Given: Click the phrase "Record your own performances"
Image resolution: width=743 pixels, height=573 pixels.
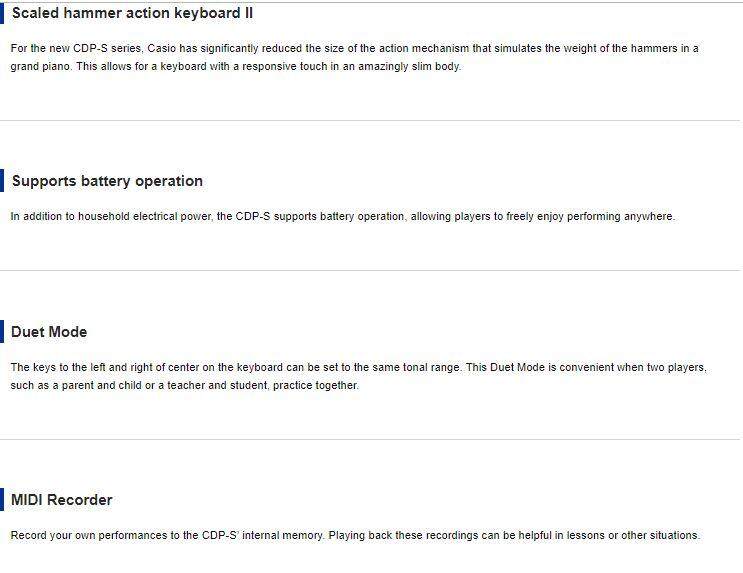Looking at the screenshot, I should [83, 535].
